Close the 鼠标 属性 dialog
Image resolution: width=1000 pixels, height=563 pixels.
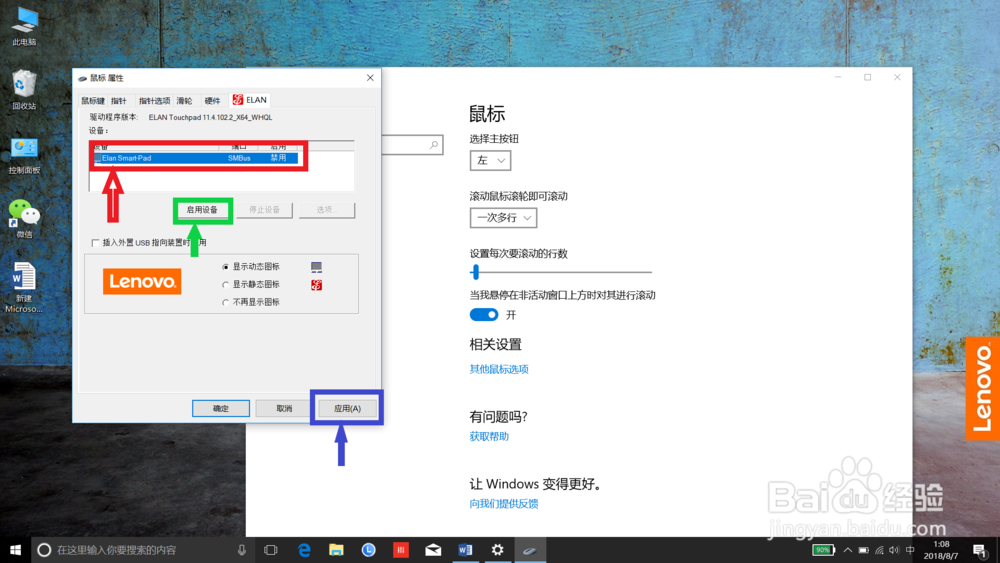click(370, 78)
